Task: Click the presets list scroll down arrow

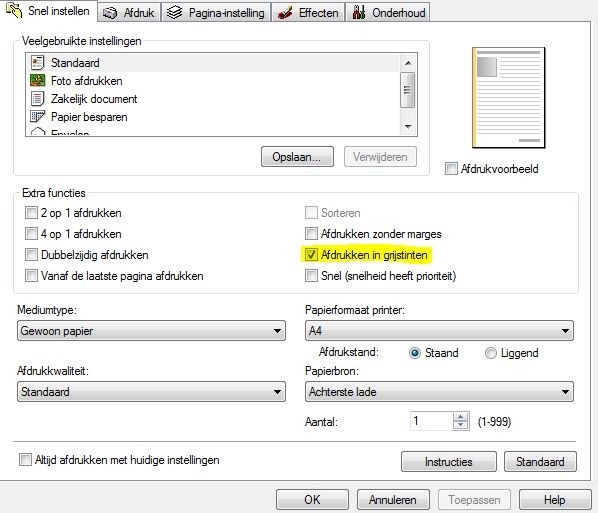Action: tap(408, 127)
